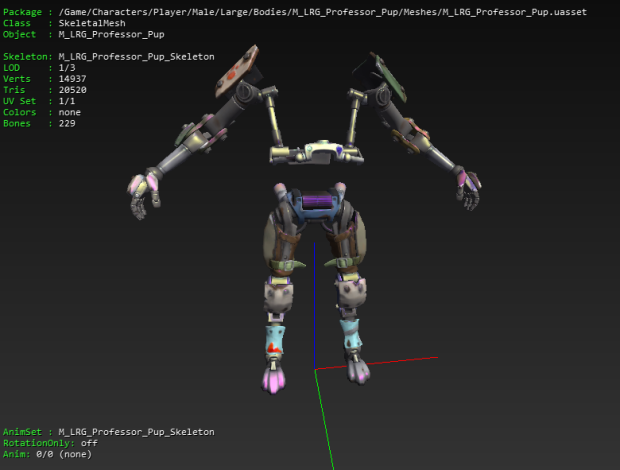
Task: Click the UV Set value '1/1'
Action: pyautogui.click(x=67, y=101)
